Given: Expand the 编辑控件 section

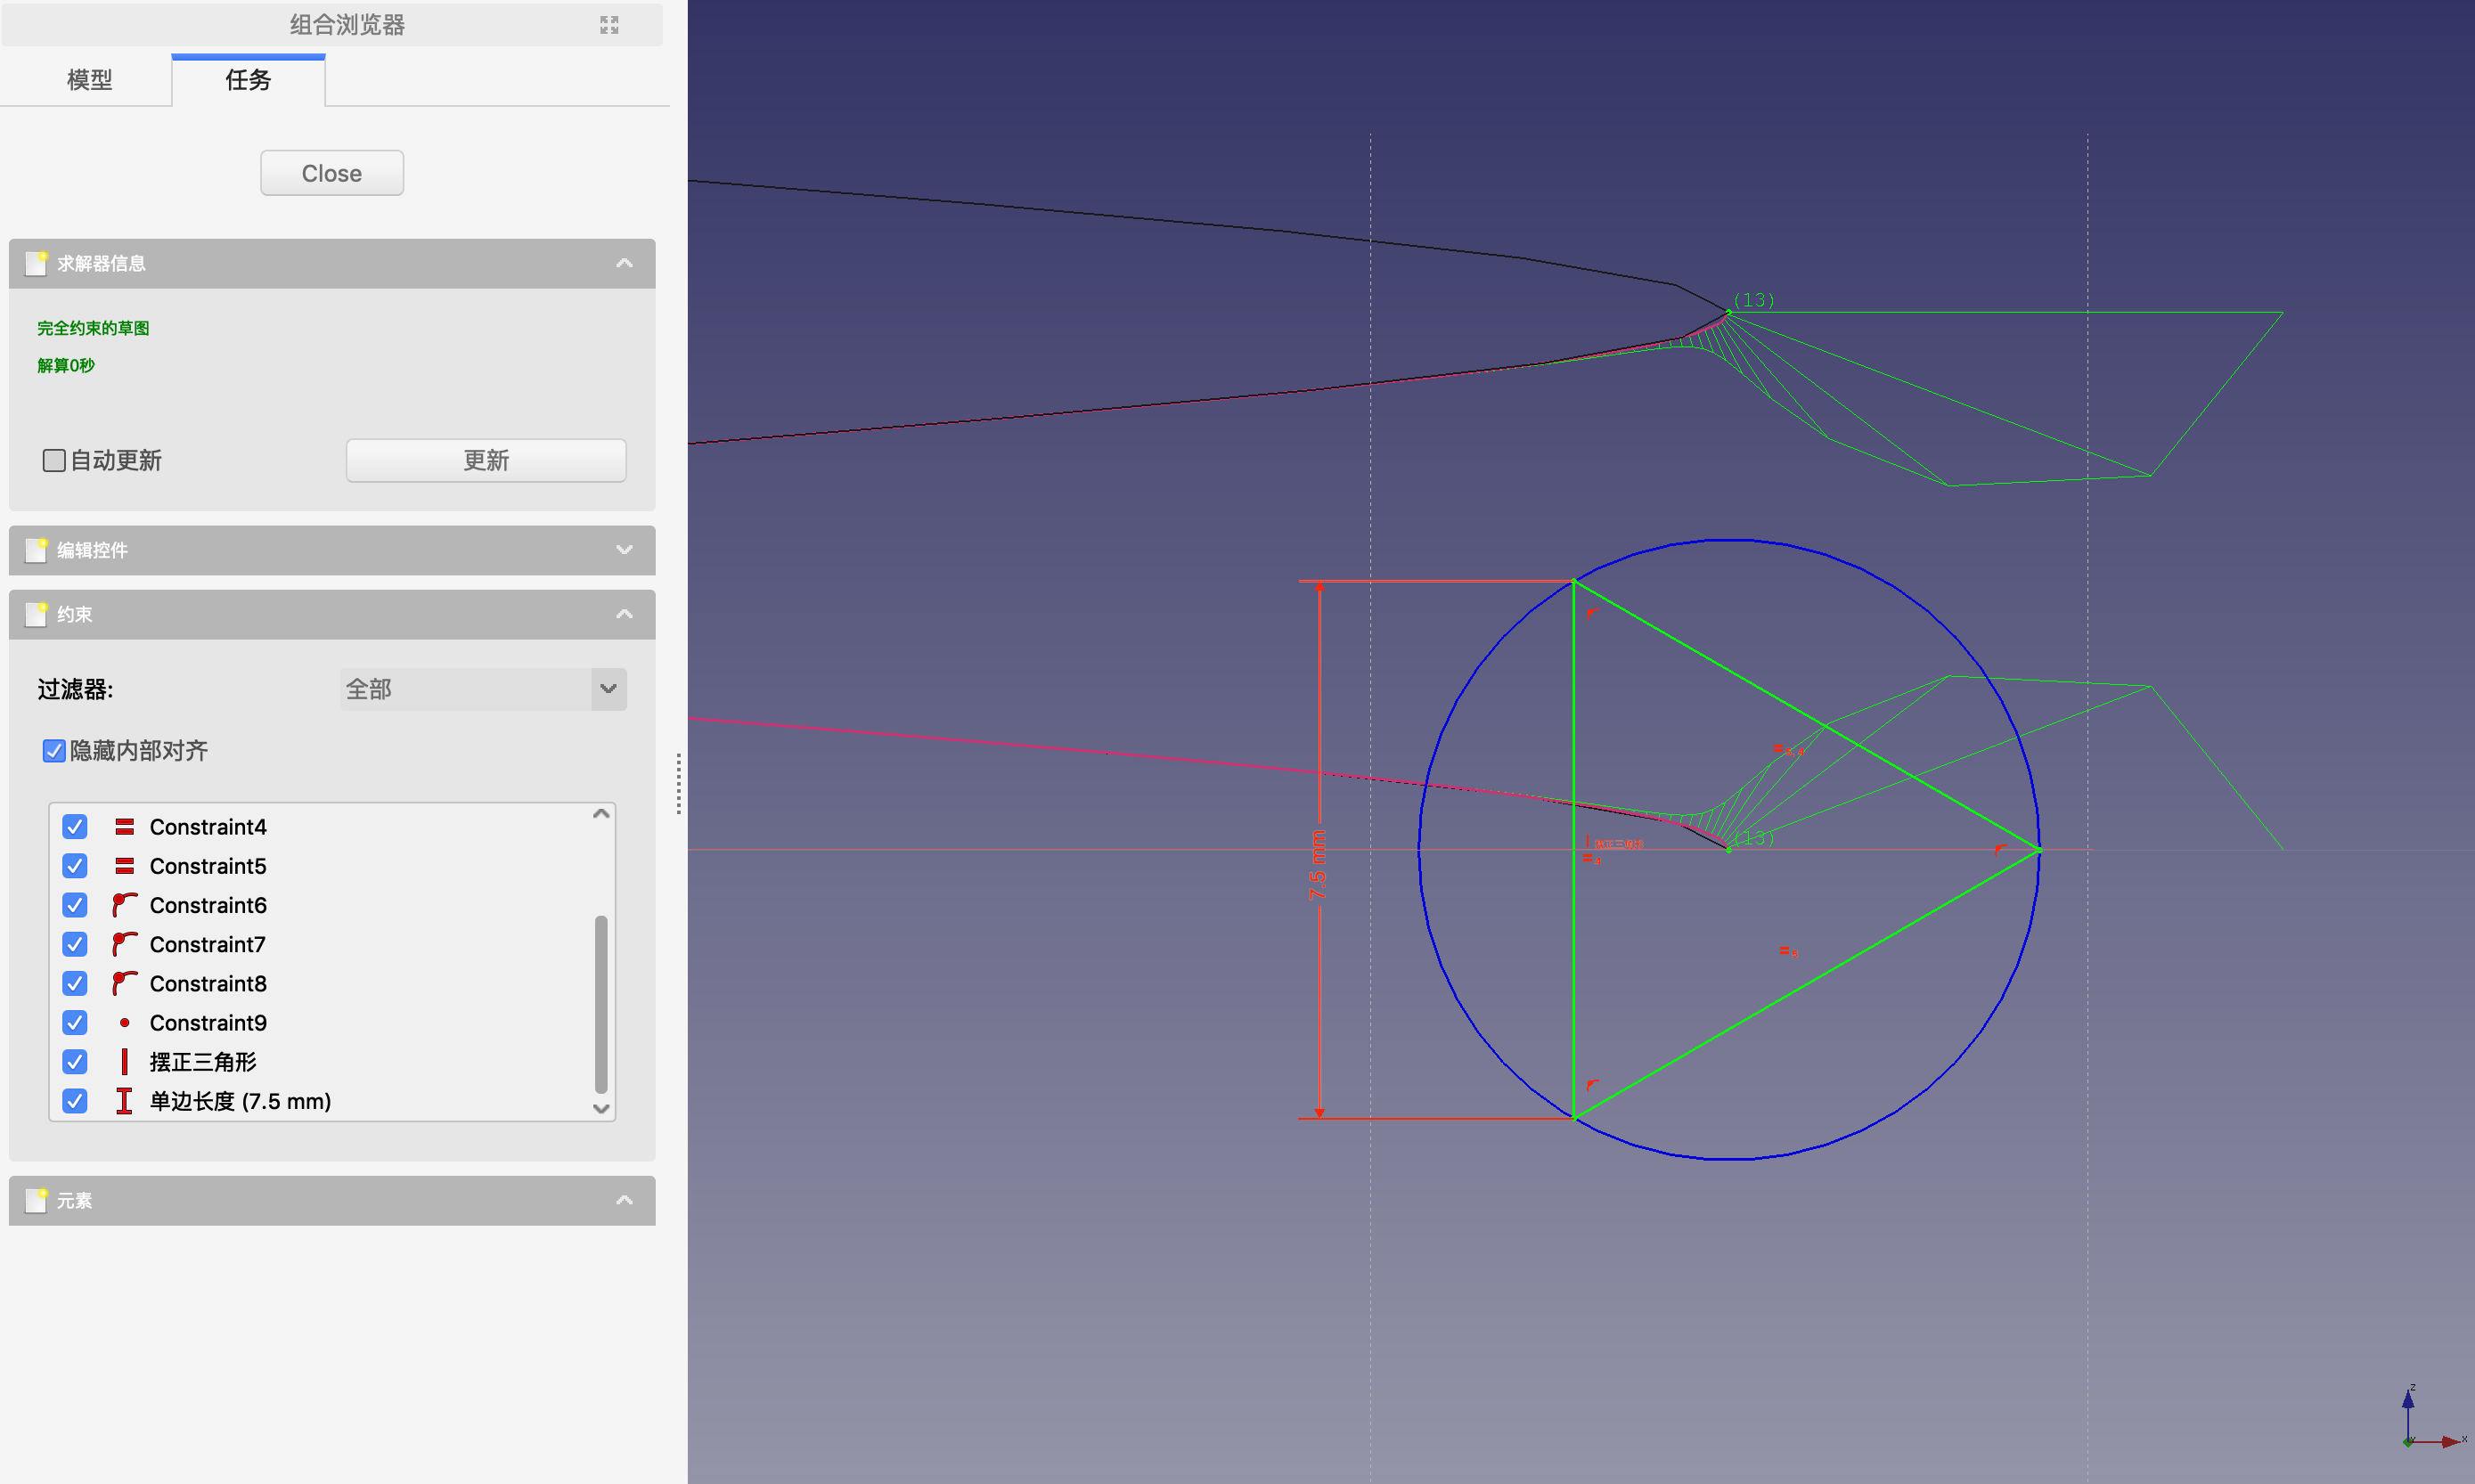Looking at the screenshot, I should pos(624,550).
